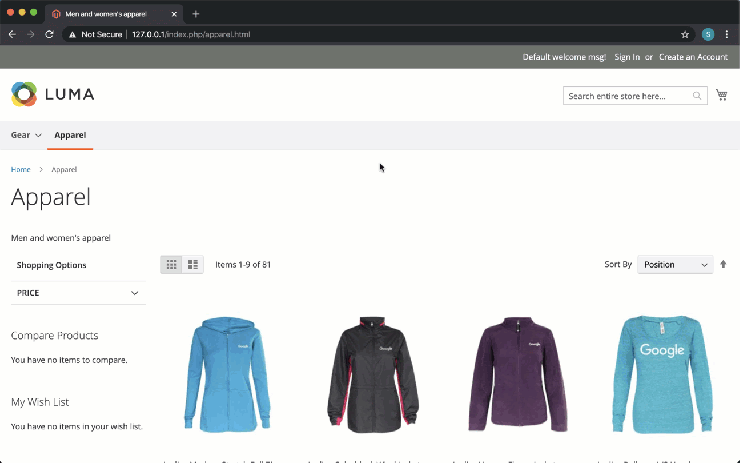The height and width of the screenshot is (463, 740).
Task: Click the shopping cart icon
Action: 721,95
